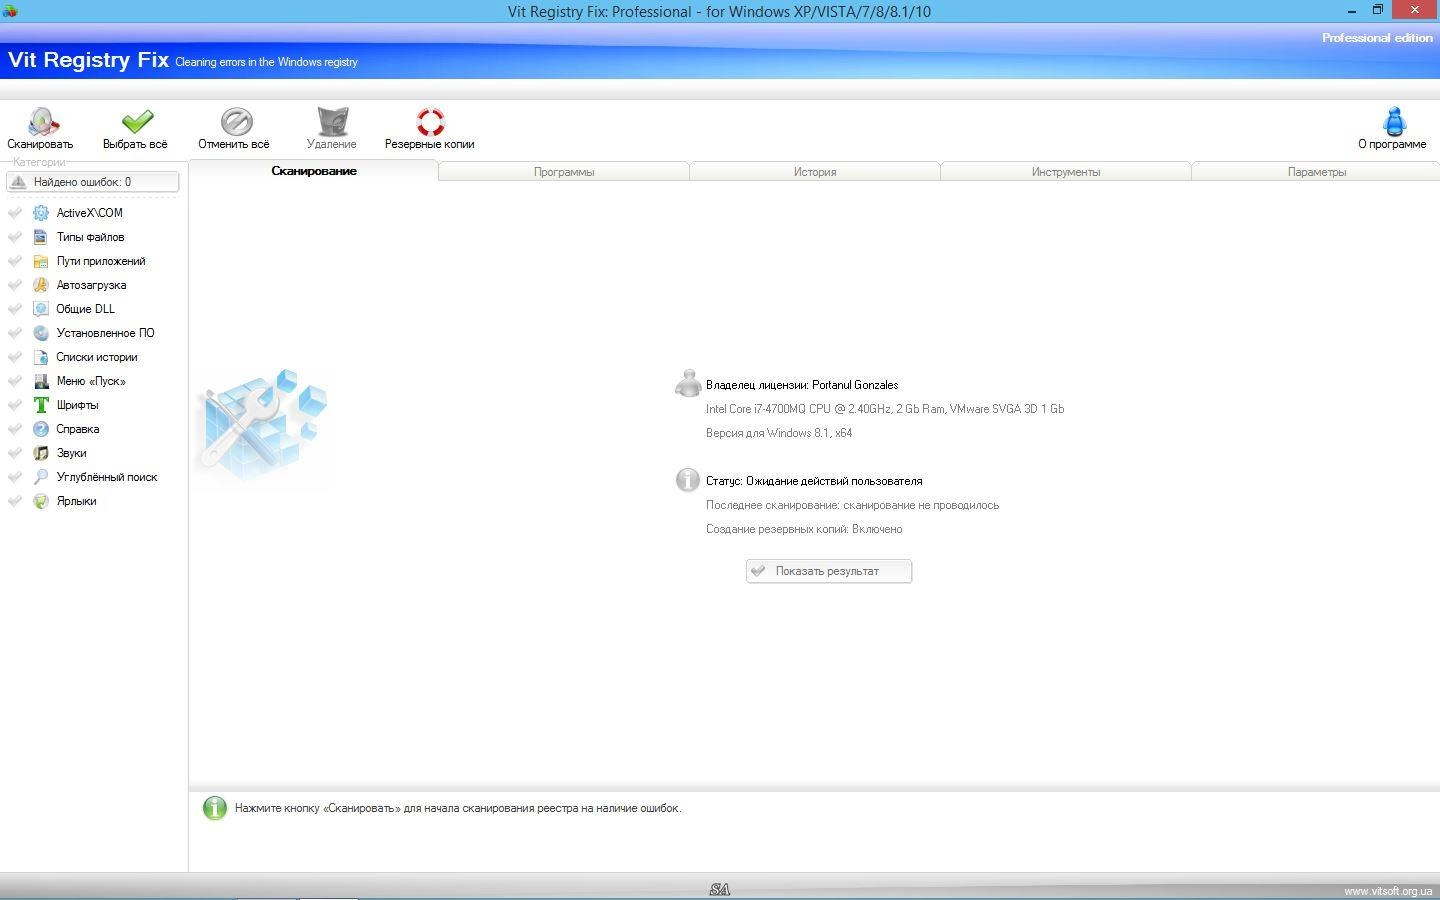Select the Шрифты category icon

click(41, 405)
